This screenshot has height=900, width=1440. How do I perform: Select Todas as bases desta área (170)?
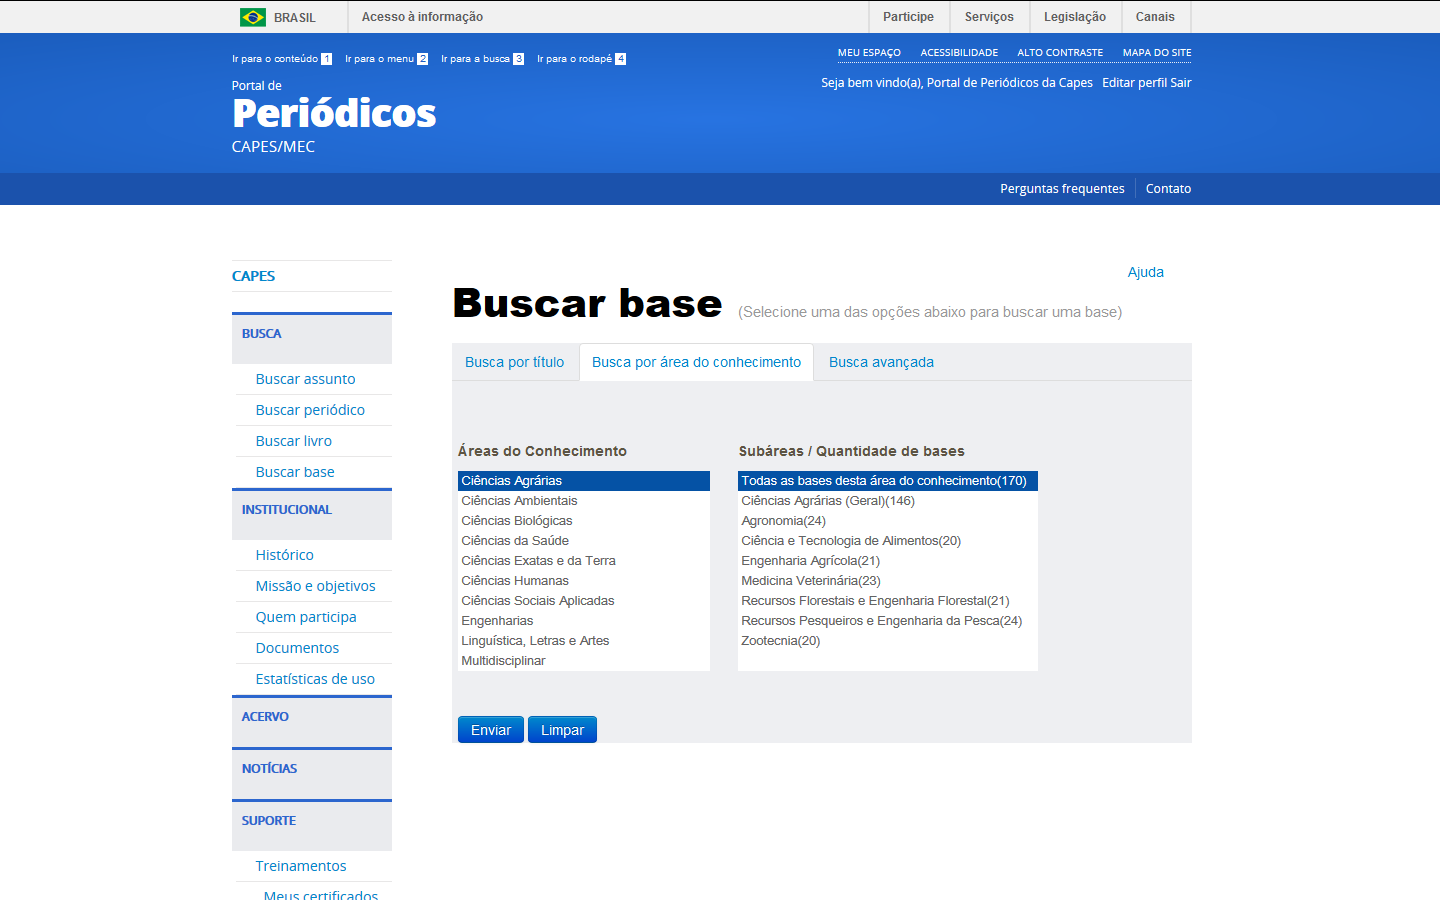888,481
